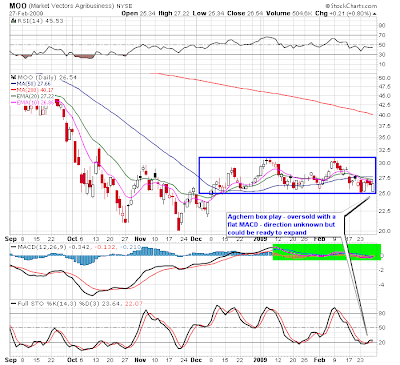The height and width of the screenshot is (365, 400).
Task: Click the 70 level on RSI axis
Action: 382,35
